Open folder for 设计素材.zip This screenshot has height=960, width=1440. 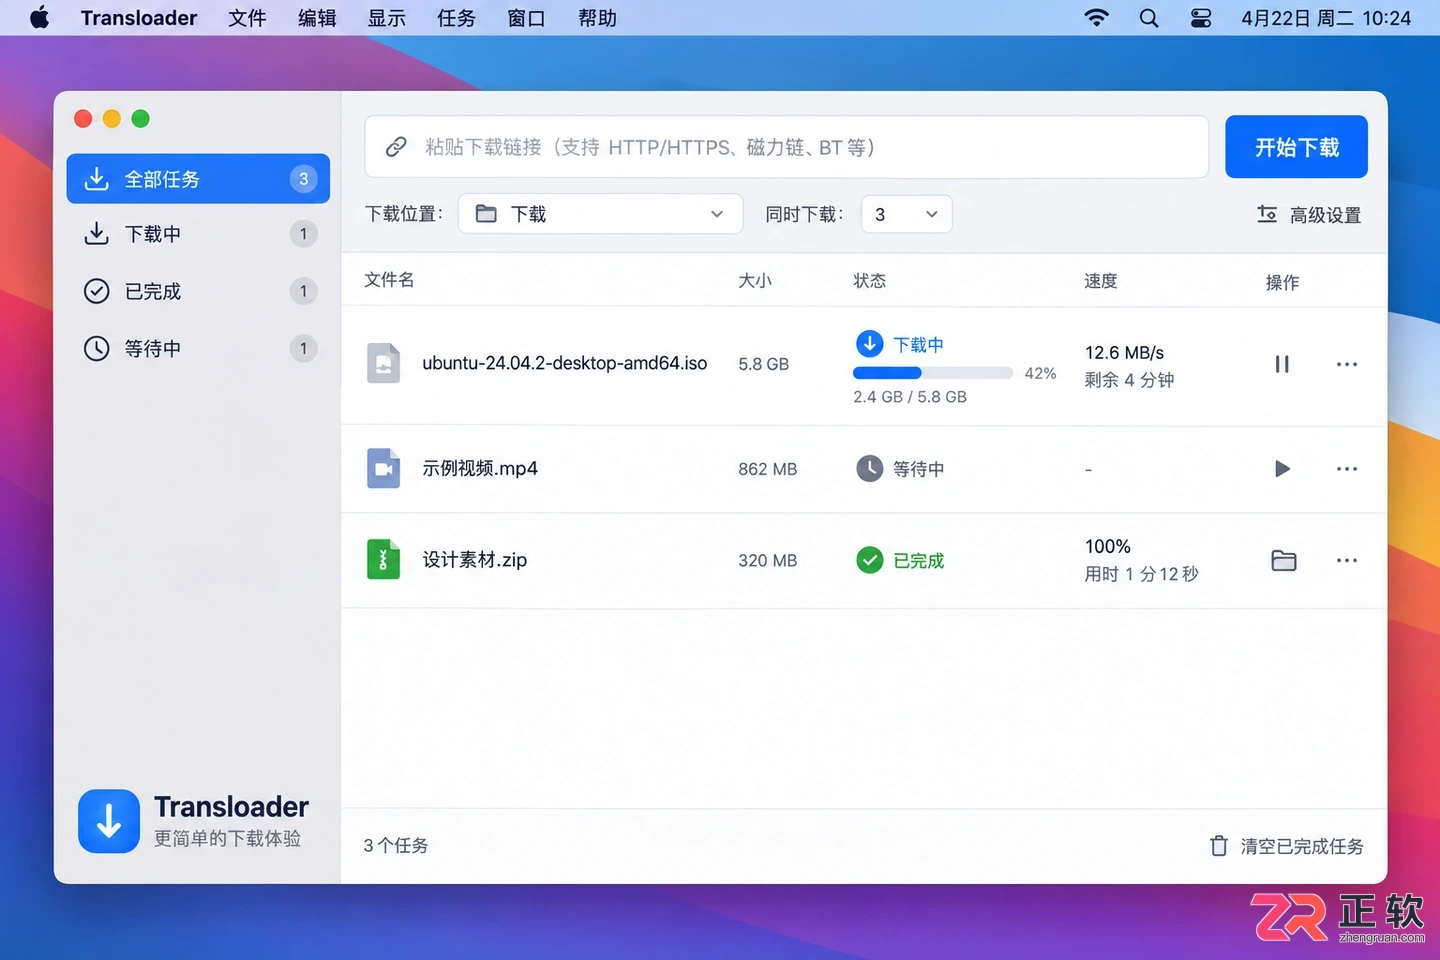point(1283,561)
